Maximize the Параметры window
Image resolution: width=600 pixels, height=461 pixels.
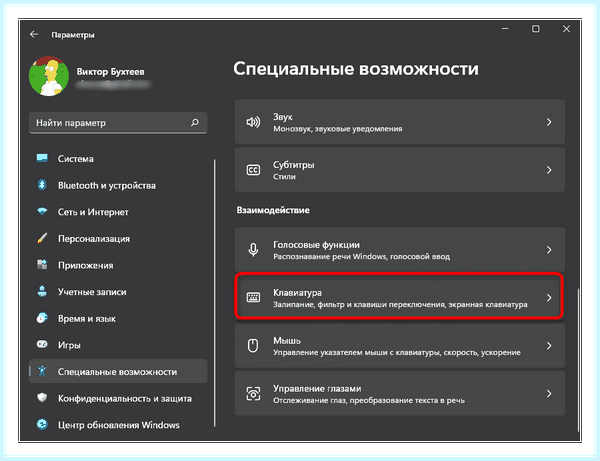pos(536,29)
